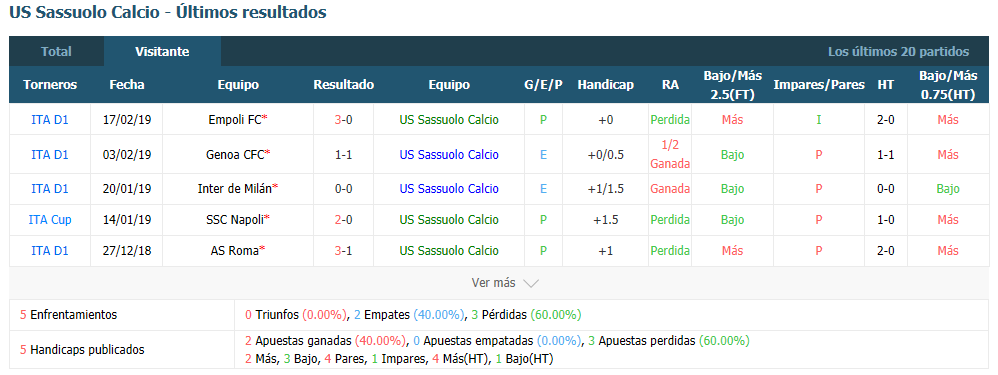Click the 3-1 result against AS Roma
This screenshot has height=375, width=998.
[x=344, y=251]
